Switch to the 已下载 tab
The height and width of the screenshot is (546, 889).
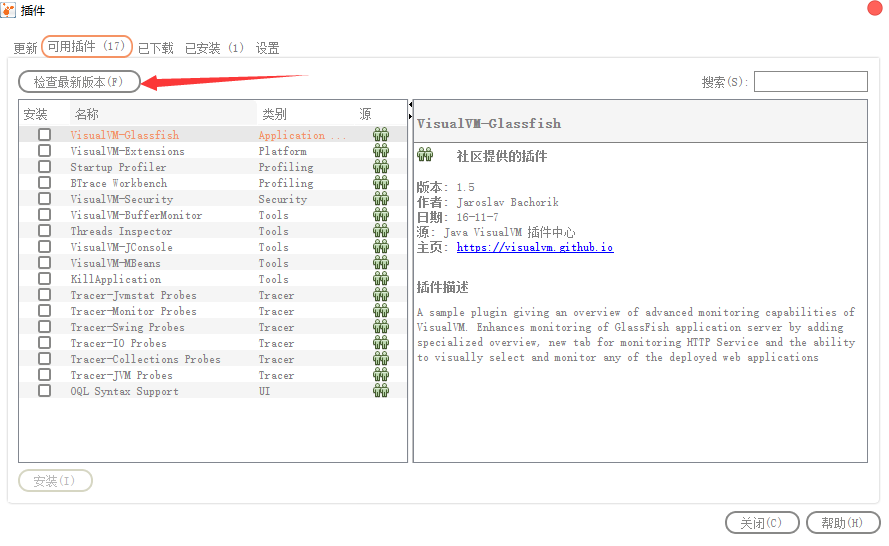pyautogui.click(x=156, y=48)
